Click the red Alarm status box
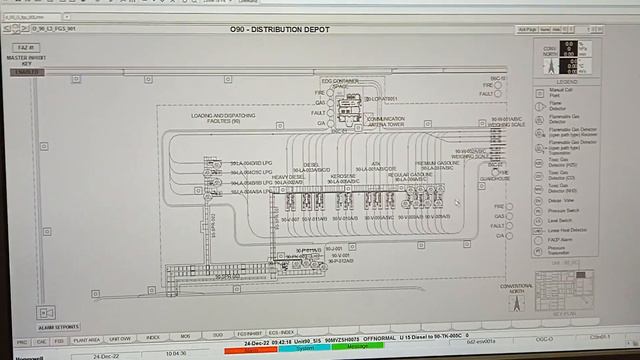640x360 pixels. (251, 350)
